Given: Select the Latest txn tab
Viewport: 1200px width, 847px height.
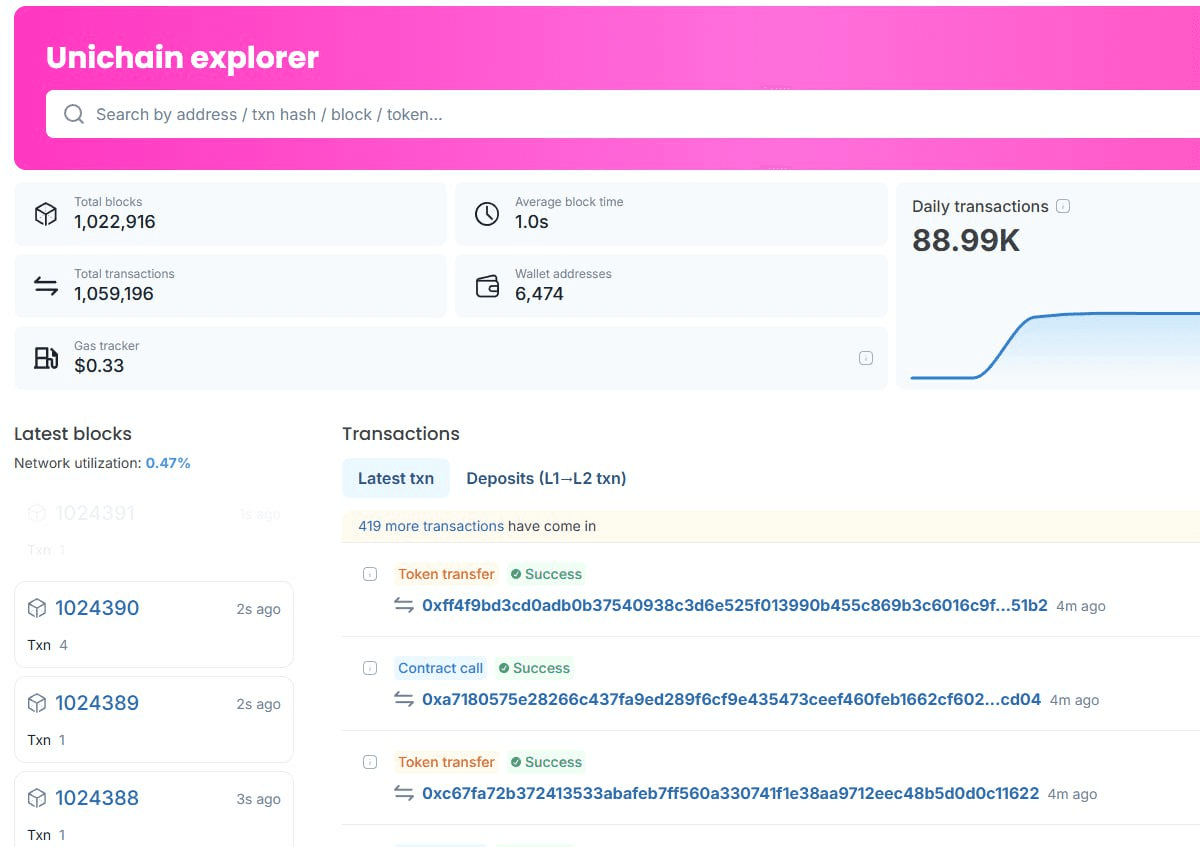Looking at the screenshot, I should tap(396, 478).
